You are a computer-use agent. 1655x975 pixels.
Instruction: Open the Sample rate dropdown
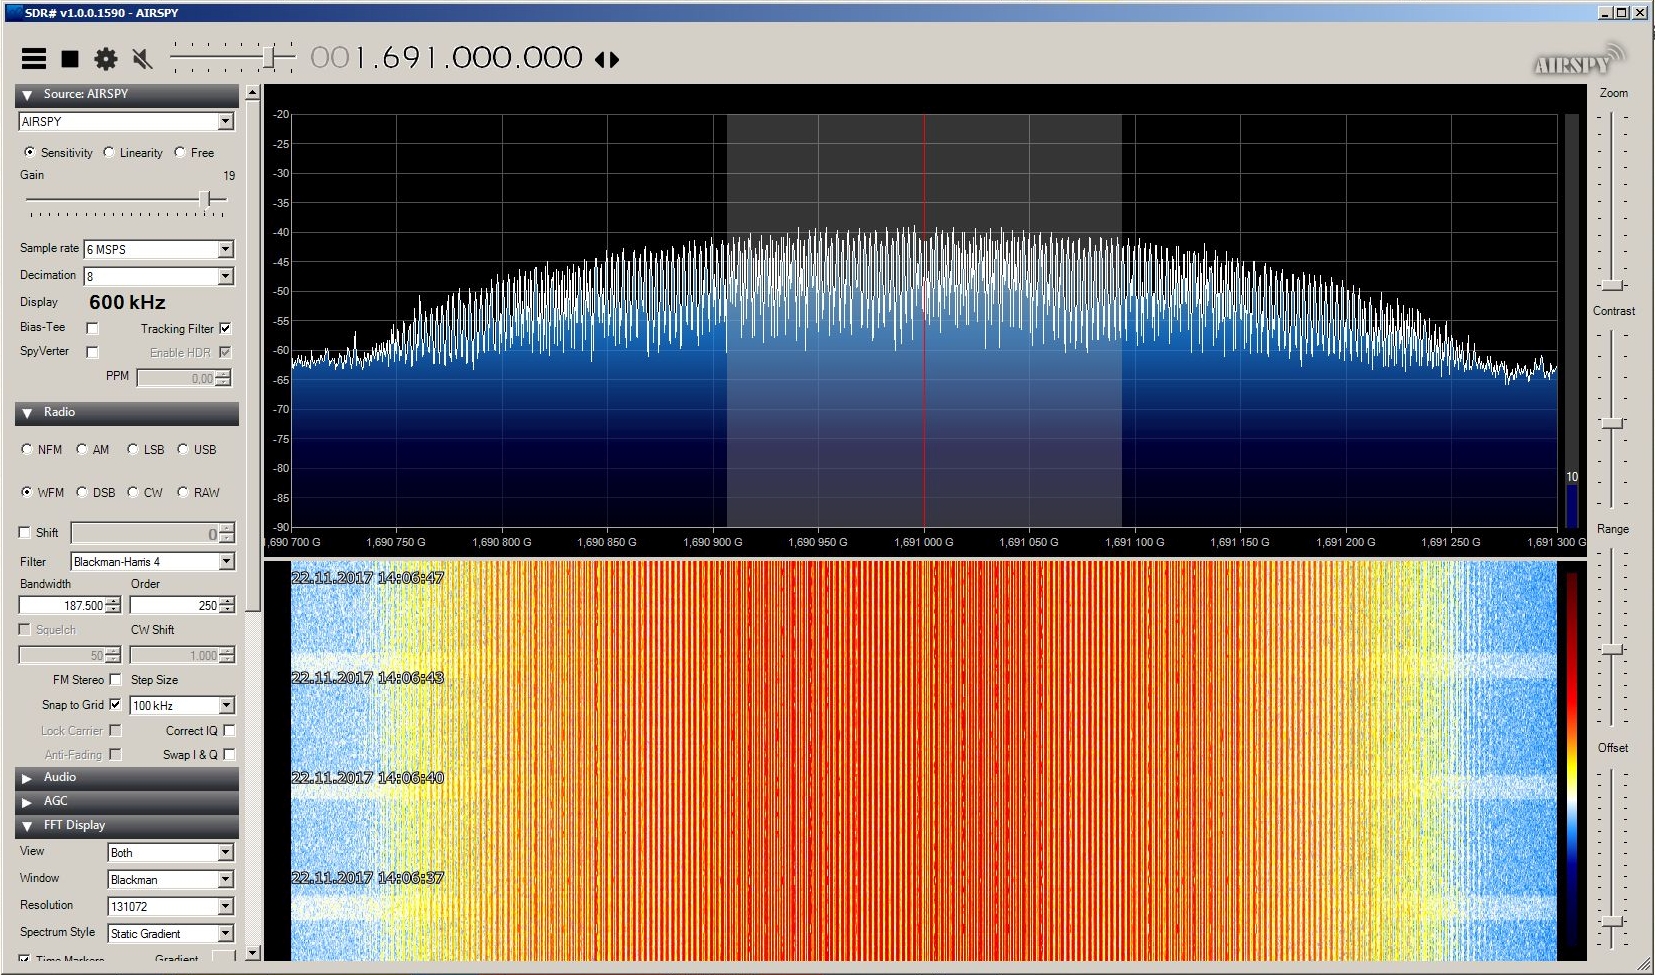click(159, 249)
